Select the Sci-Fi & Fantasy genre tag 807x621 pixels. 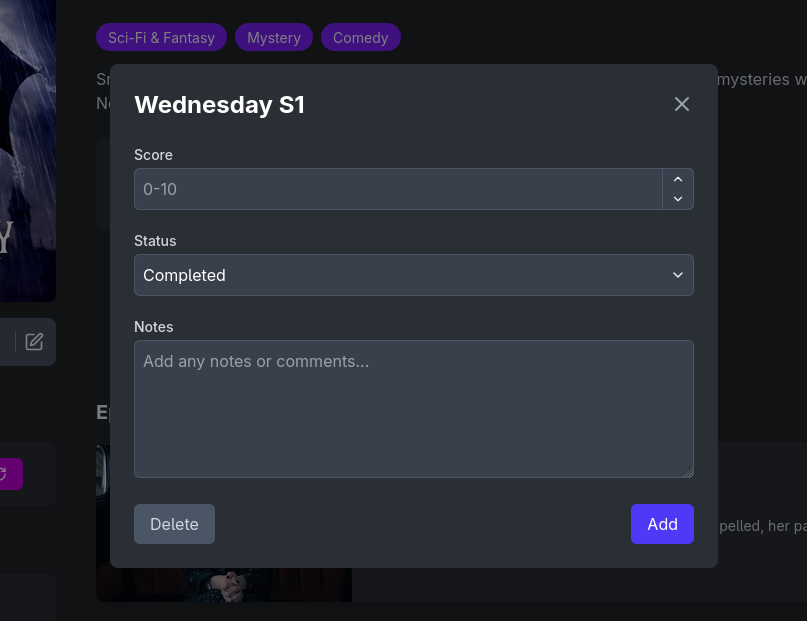click(161, 38)
